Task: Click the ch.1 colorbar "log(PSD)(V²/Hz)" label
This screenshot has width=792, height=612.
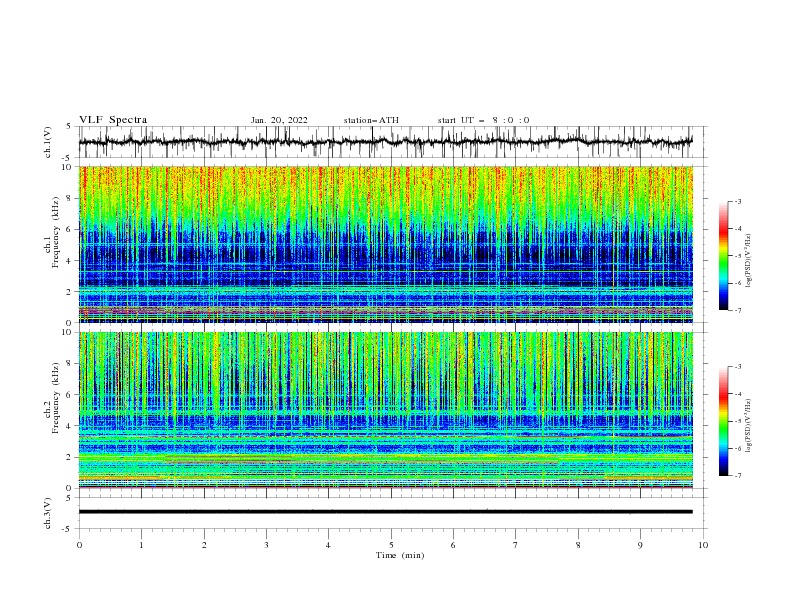Action: [x=749, y=261]
